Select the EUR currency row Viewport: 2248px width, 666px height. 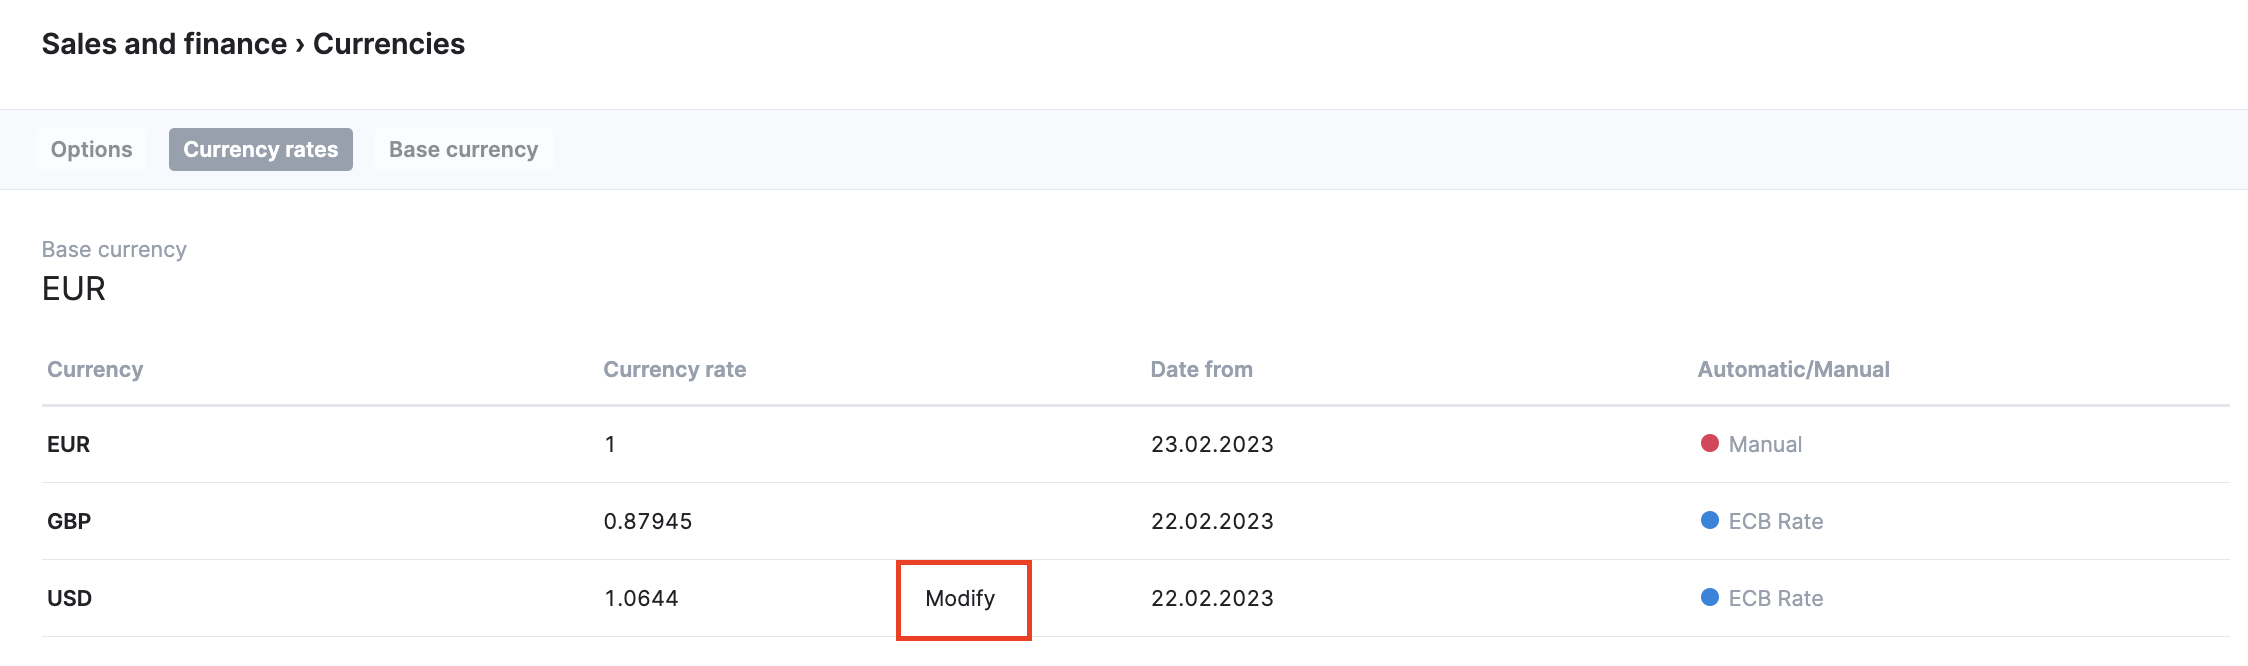pos(68,444)
